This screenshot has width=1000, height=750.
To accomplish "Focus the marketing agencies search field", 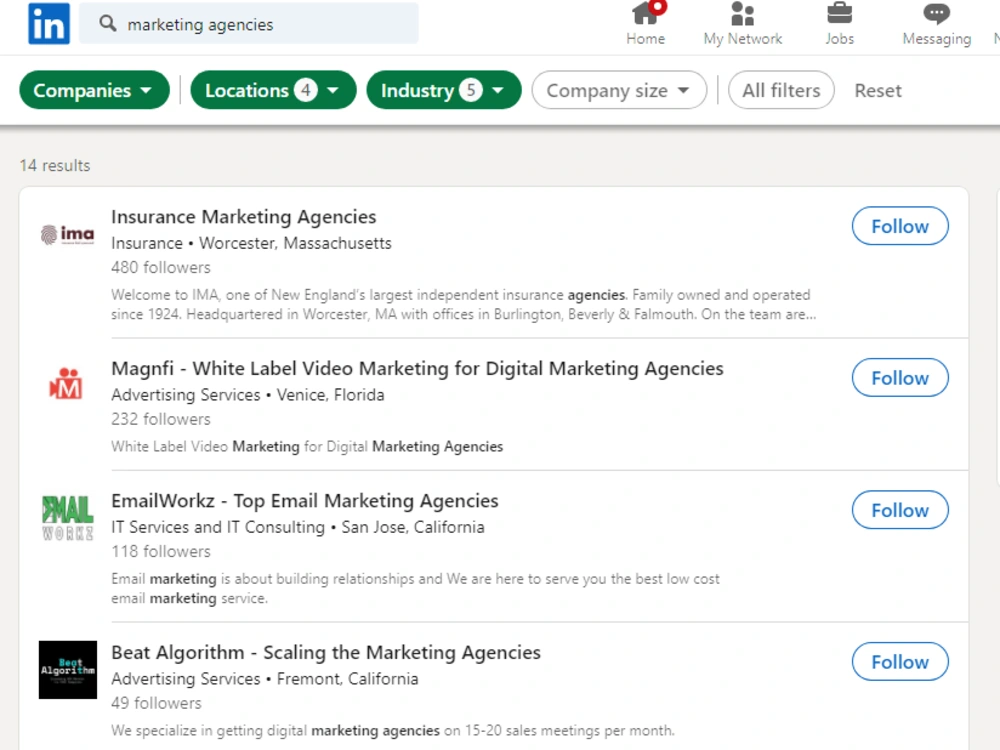I will coord(249,24).
